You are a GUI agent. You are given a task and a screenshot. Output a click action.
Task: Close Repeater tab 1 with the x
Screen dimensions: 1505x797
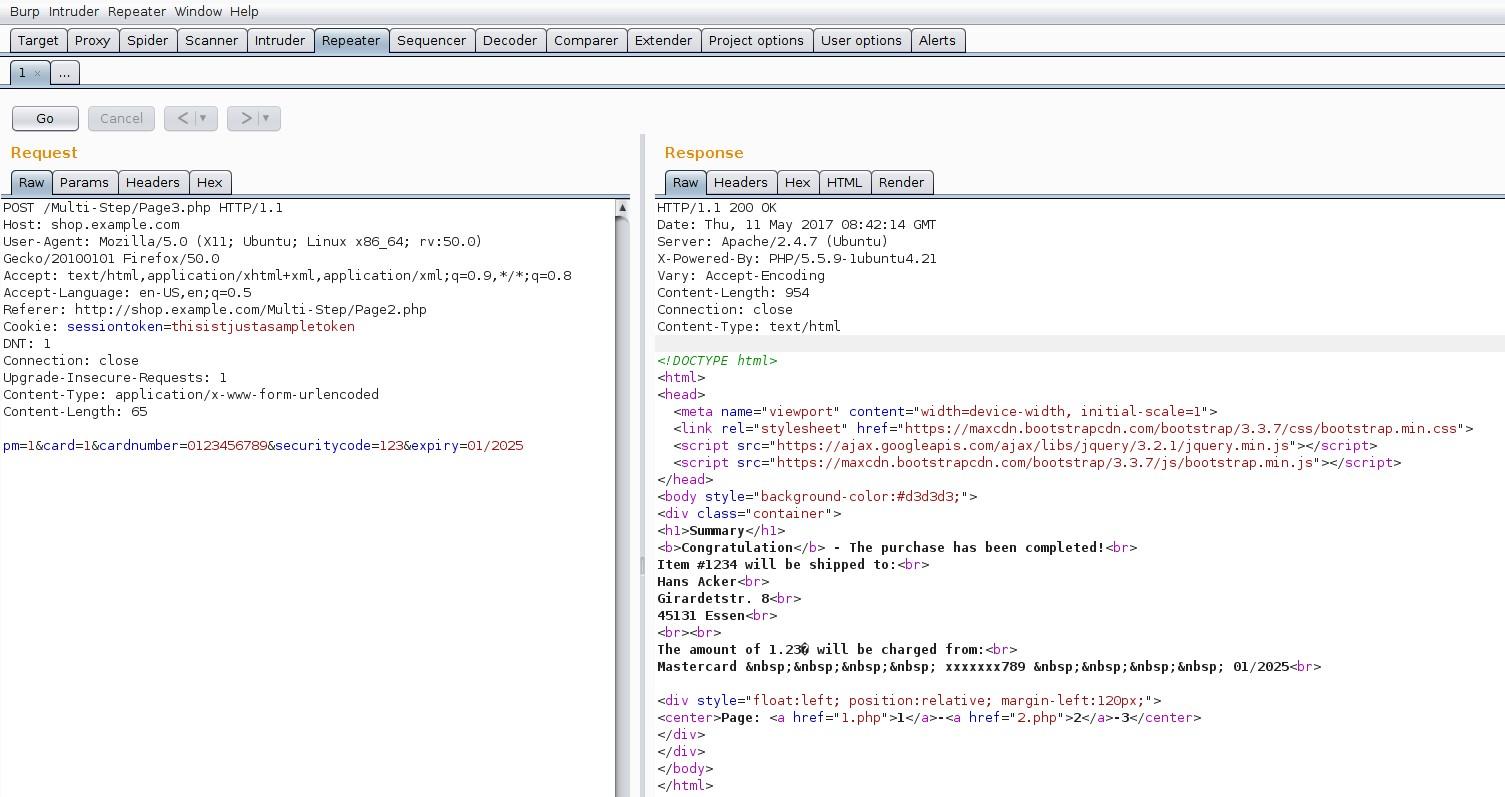click(x=38, y=73)
